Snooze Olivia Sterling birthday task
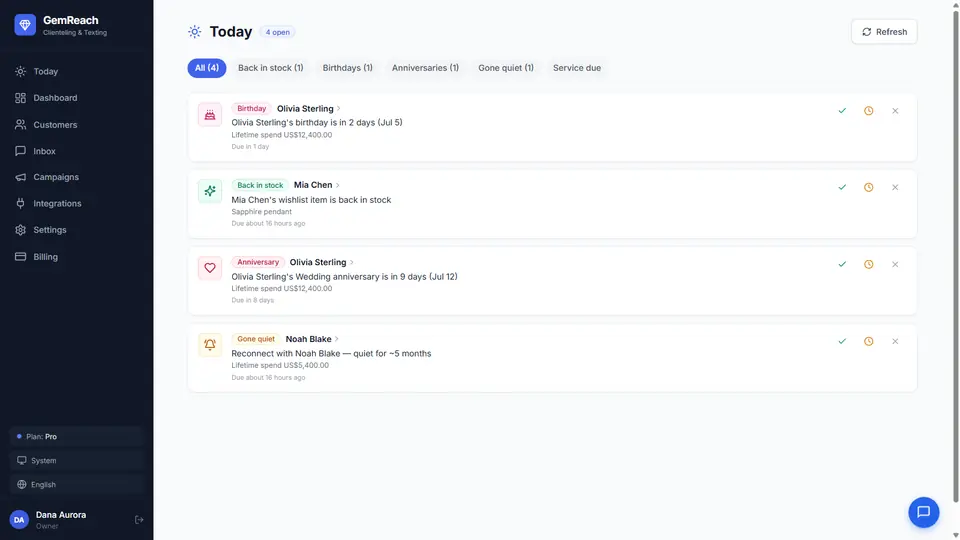The width and height of the screenshot is (960, 540). 869,111
